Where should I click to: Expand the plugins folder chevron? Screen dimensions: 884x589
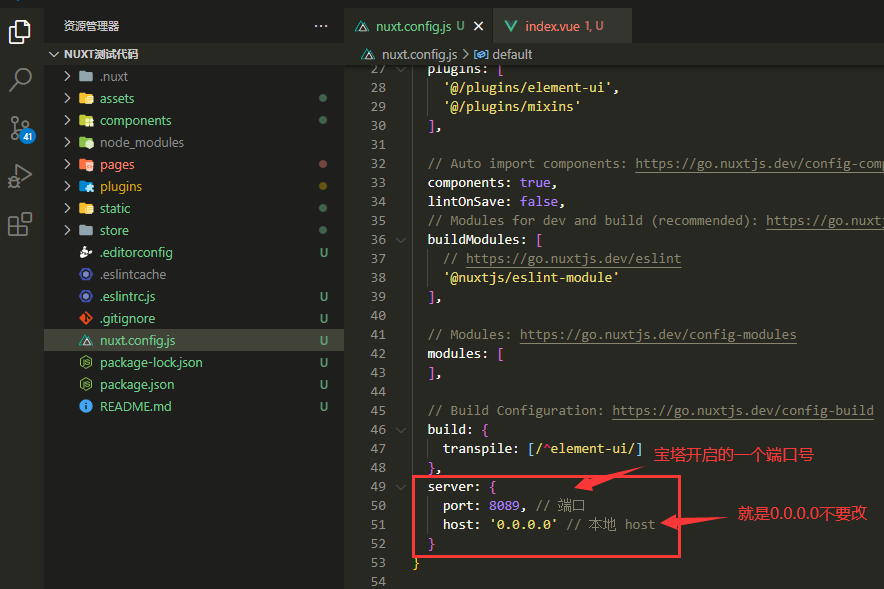68,186
